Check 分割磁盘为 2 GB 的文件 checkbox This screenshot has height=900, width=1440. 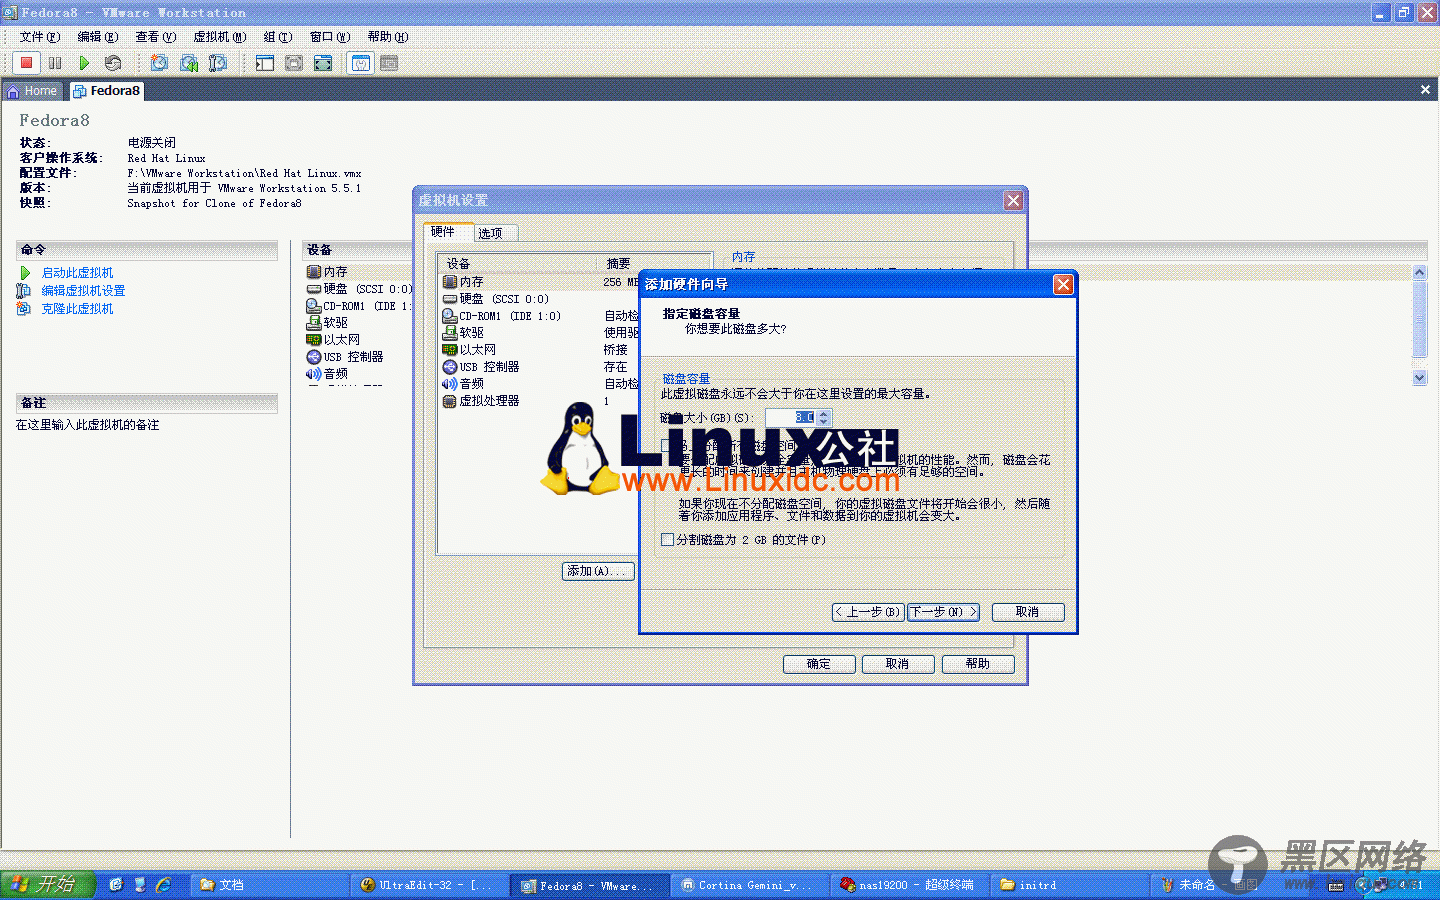[x=668, y=540]
